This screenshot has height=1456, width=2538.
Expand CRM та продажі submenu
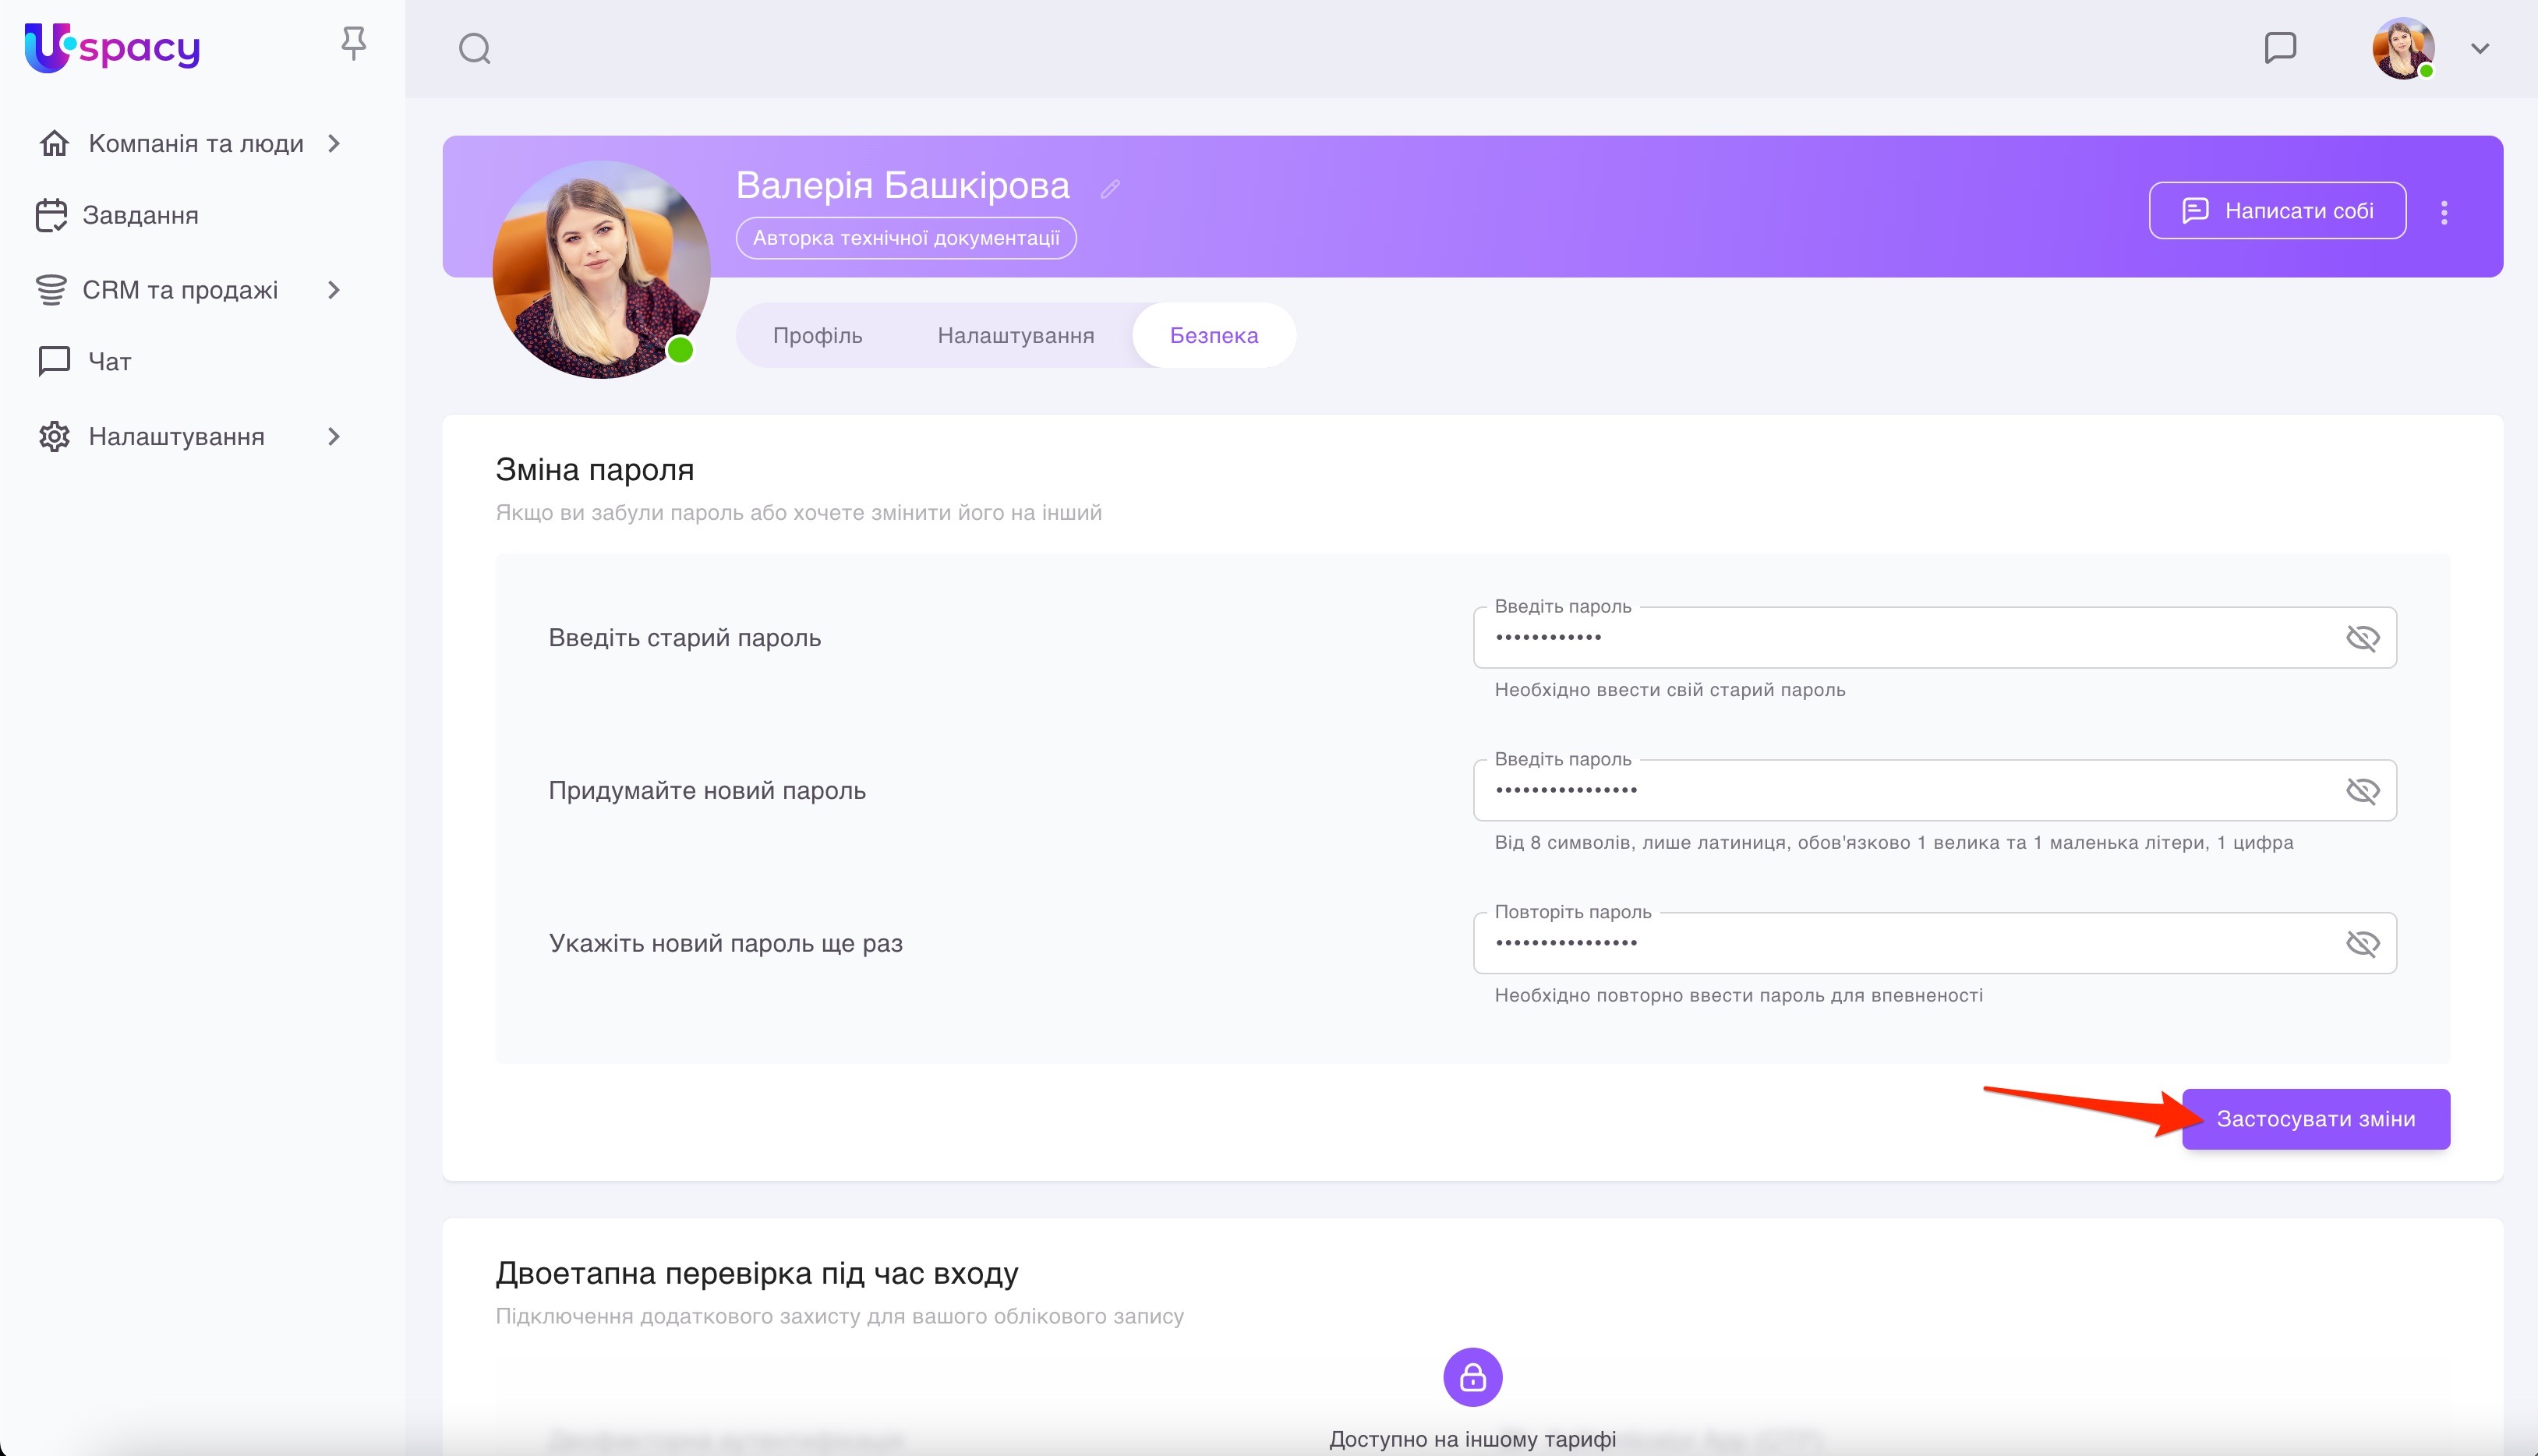334,290
